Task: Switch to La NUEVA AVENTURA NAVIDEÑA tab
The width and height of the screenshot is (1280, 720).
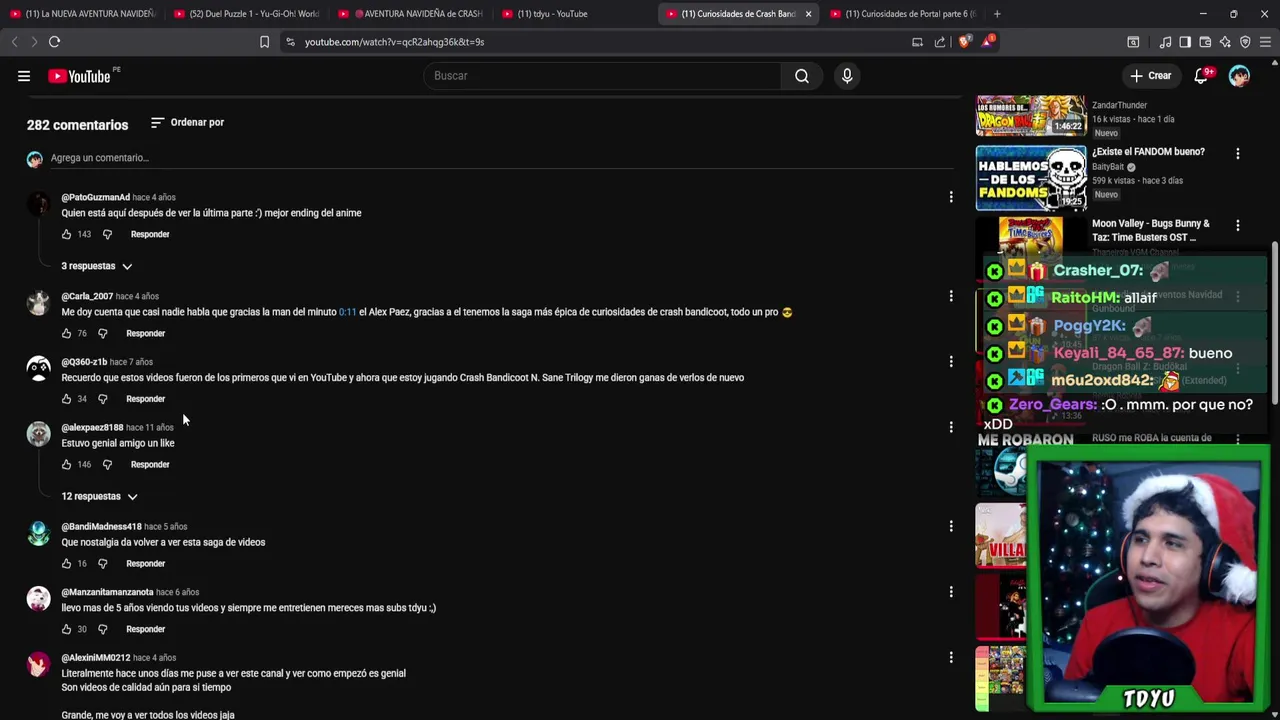Action: click(82, 14)
